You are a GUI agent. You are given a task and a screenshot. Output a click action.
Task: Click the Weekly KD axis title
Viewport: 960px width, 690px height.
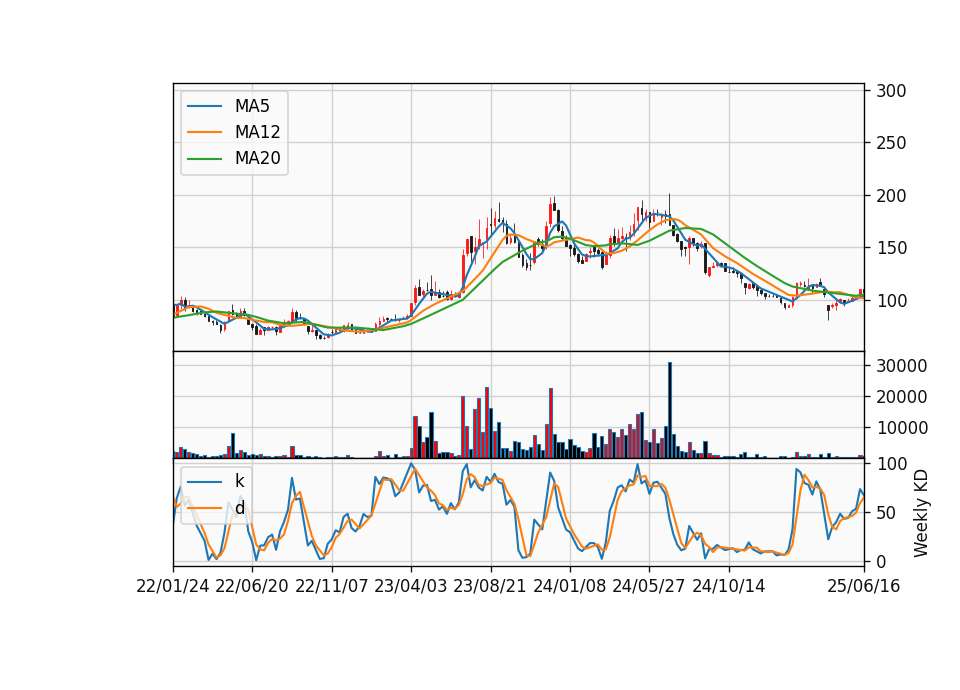pos(921,513)
